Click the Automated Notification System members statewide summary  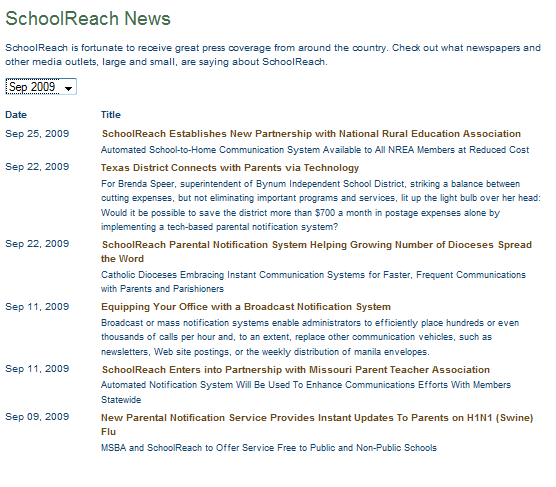click(x=306, y=392)
